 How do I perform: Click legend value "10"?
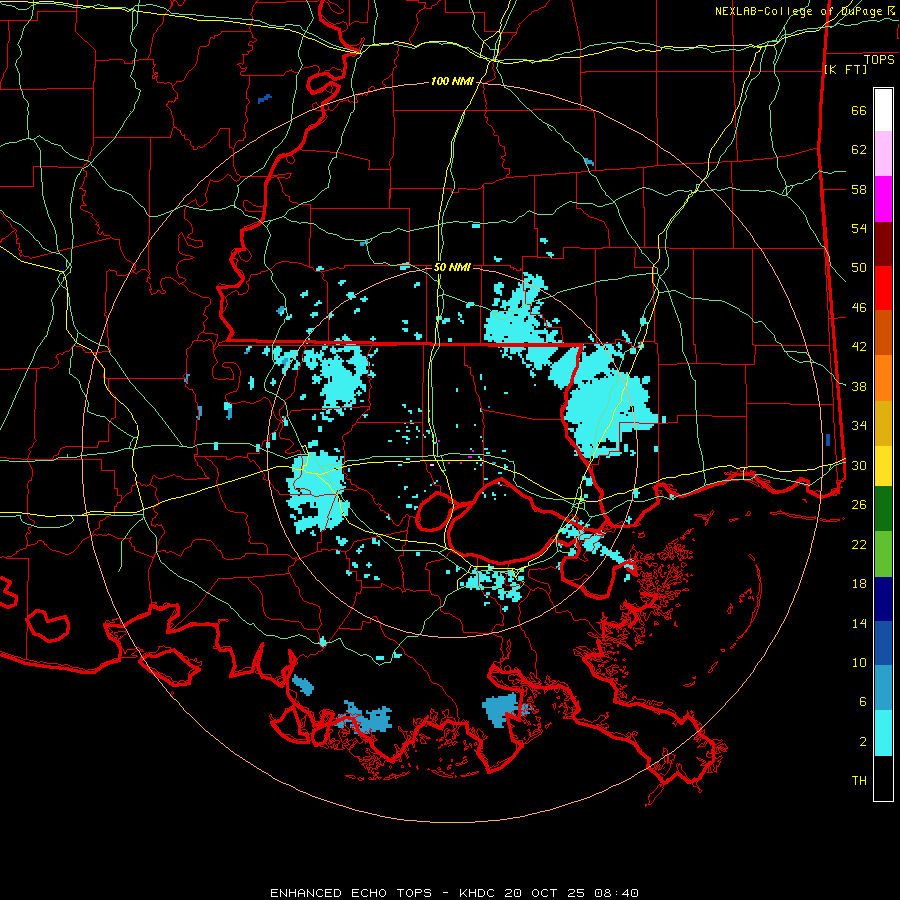[859, 663]
